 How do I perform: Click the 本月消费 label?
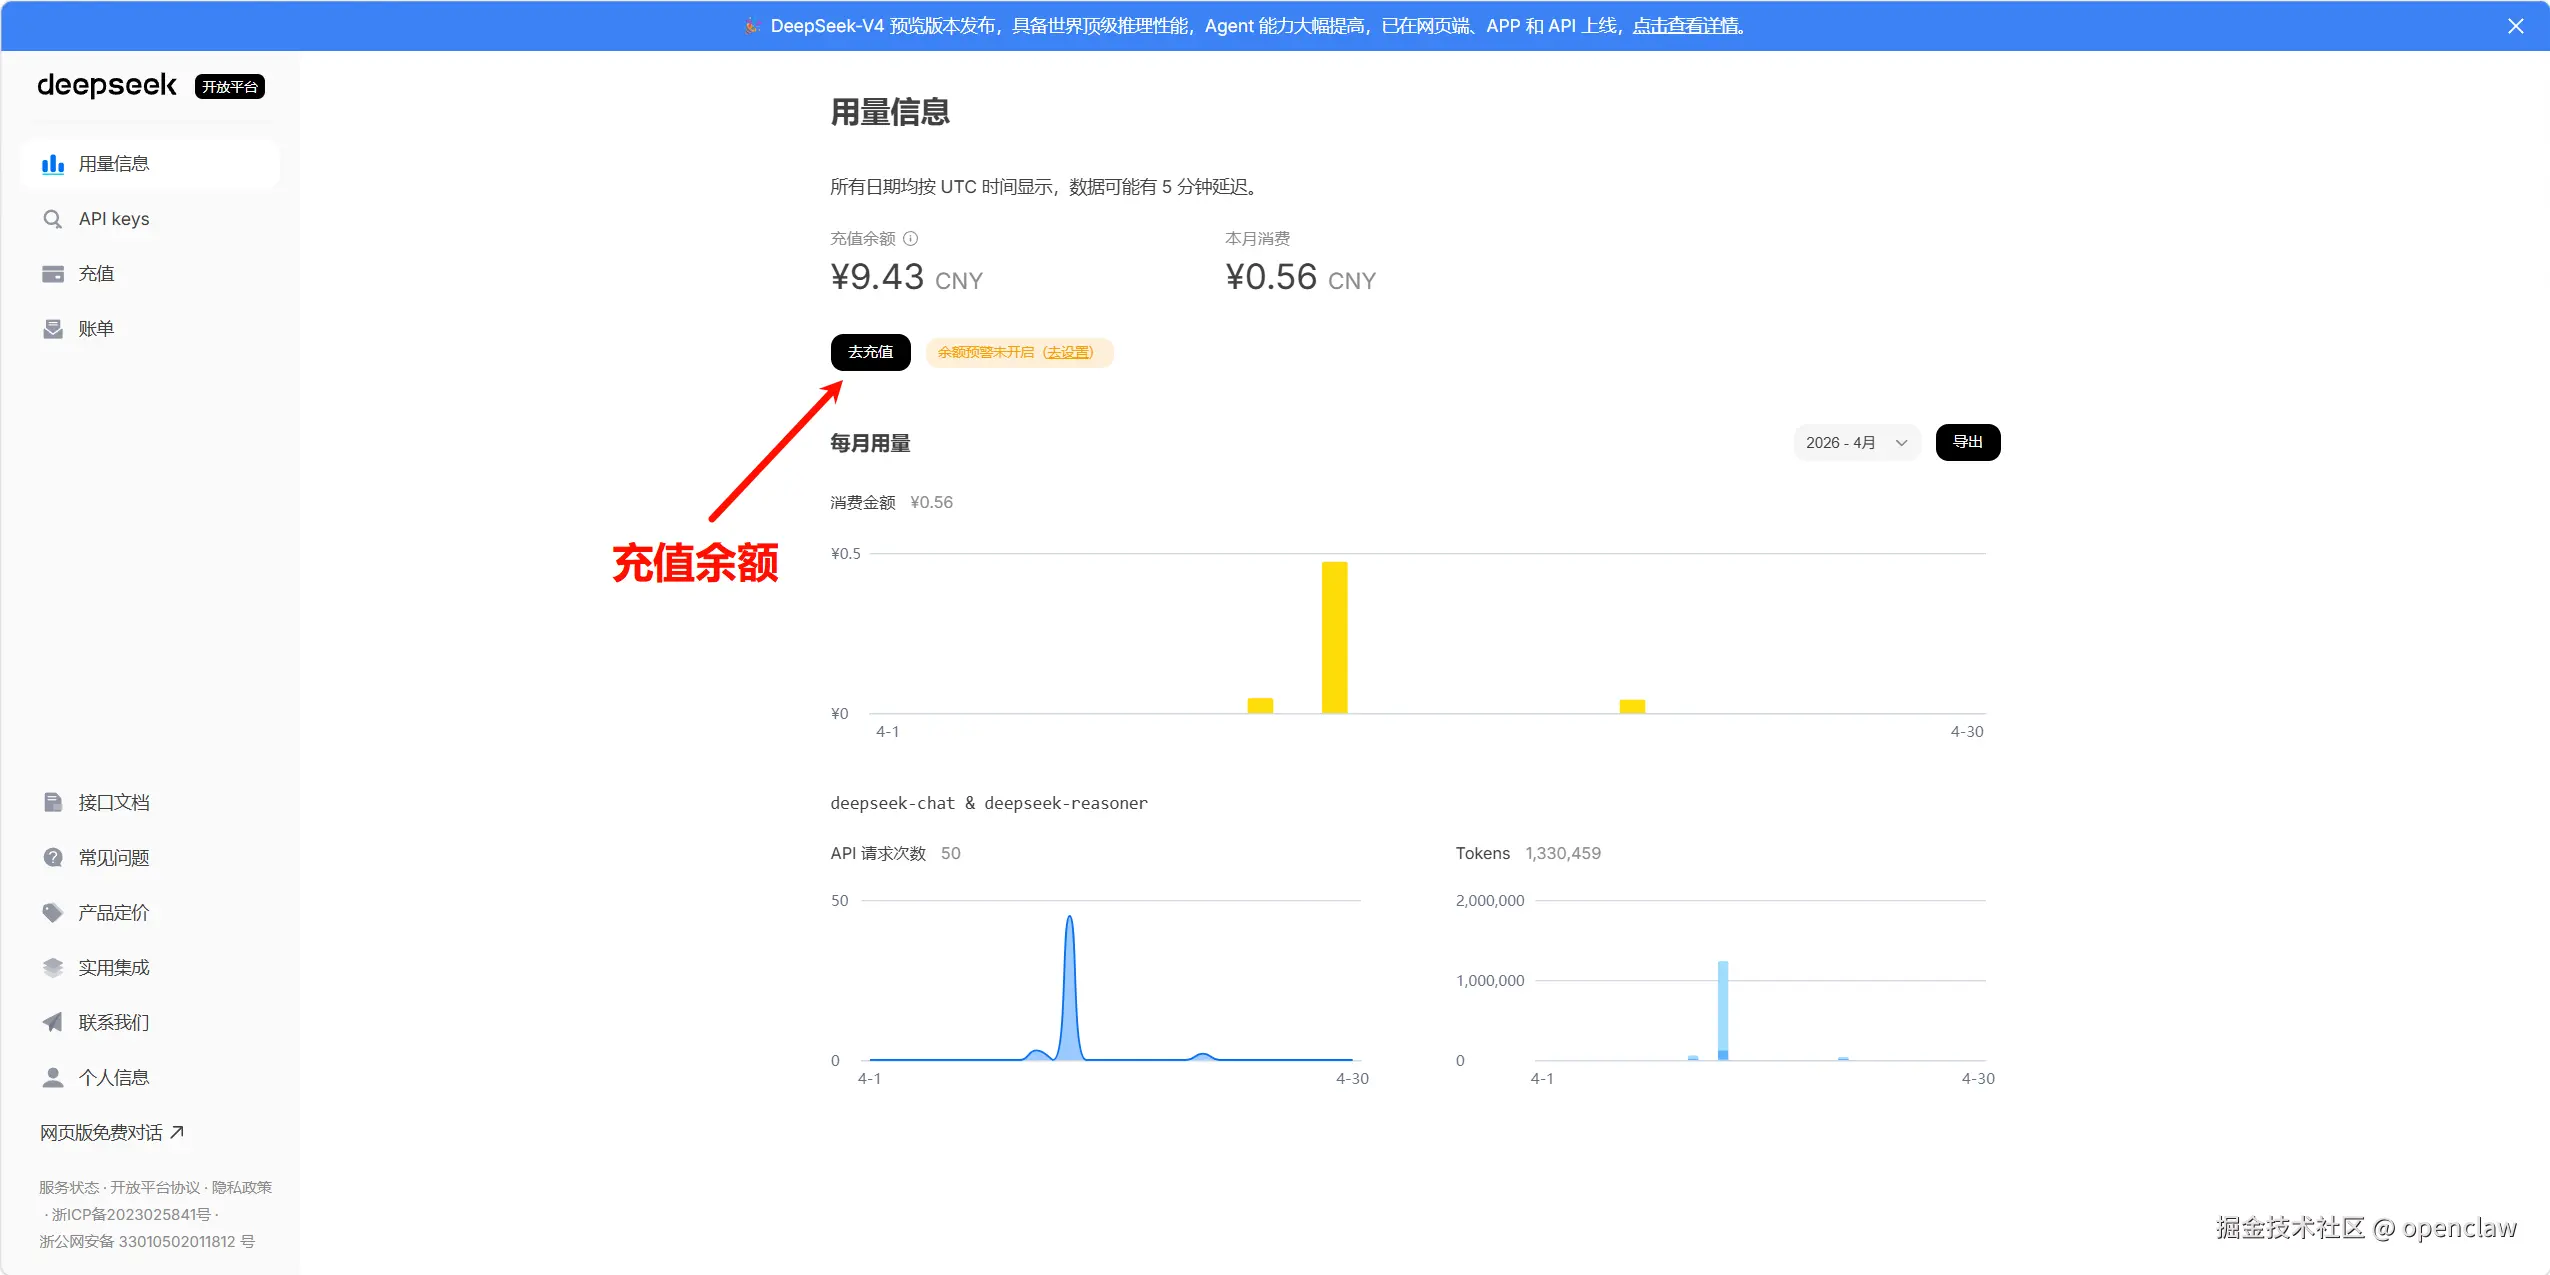tap(1257, 238)
